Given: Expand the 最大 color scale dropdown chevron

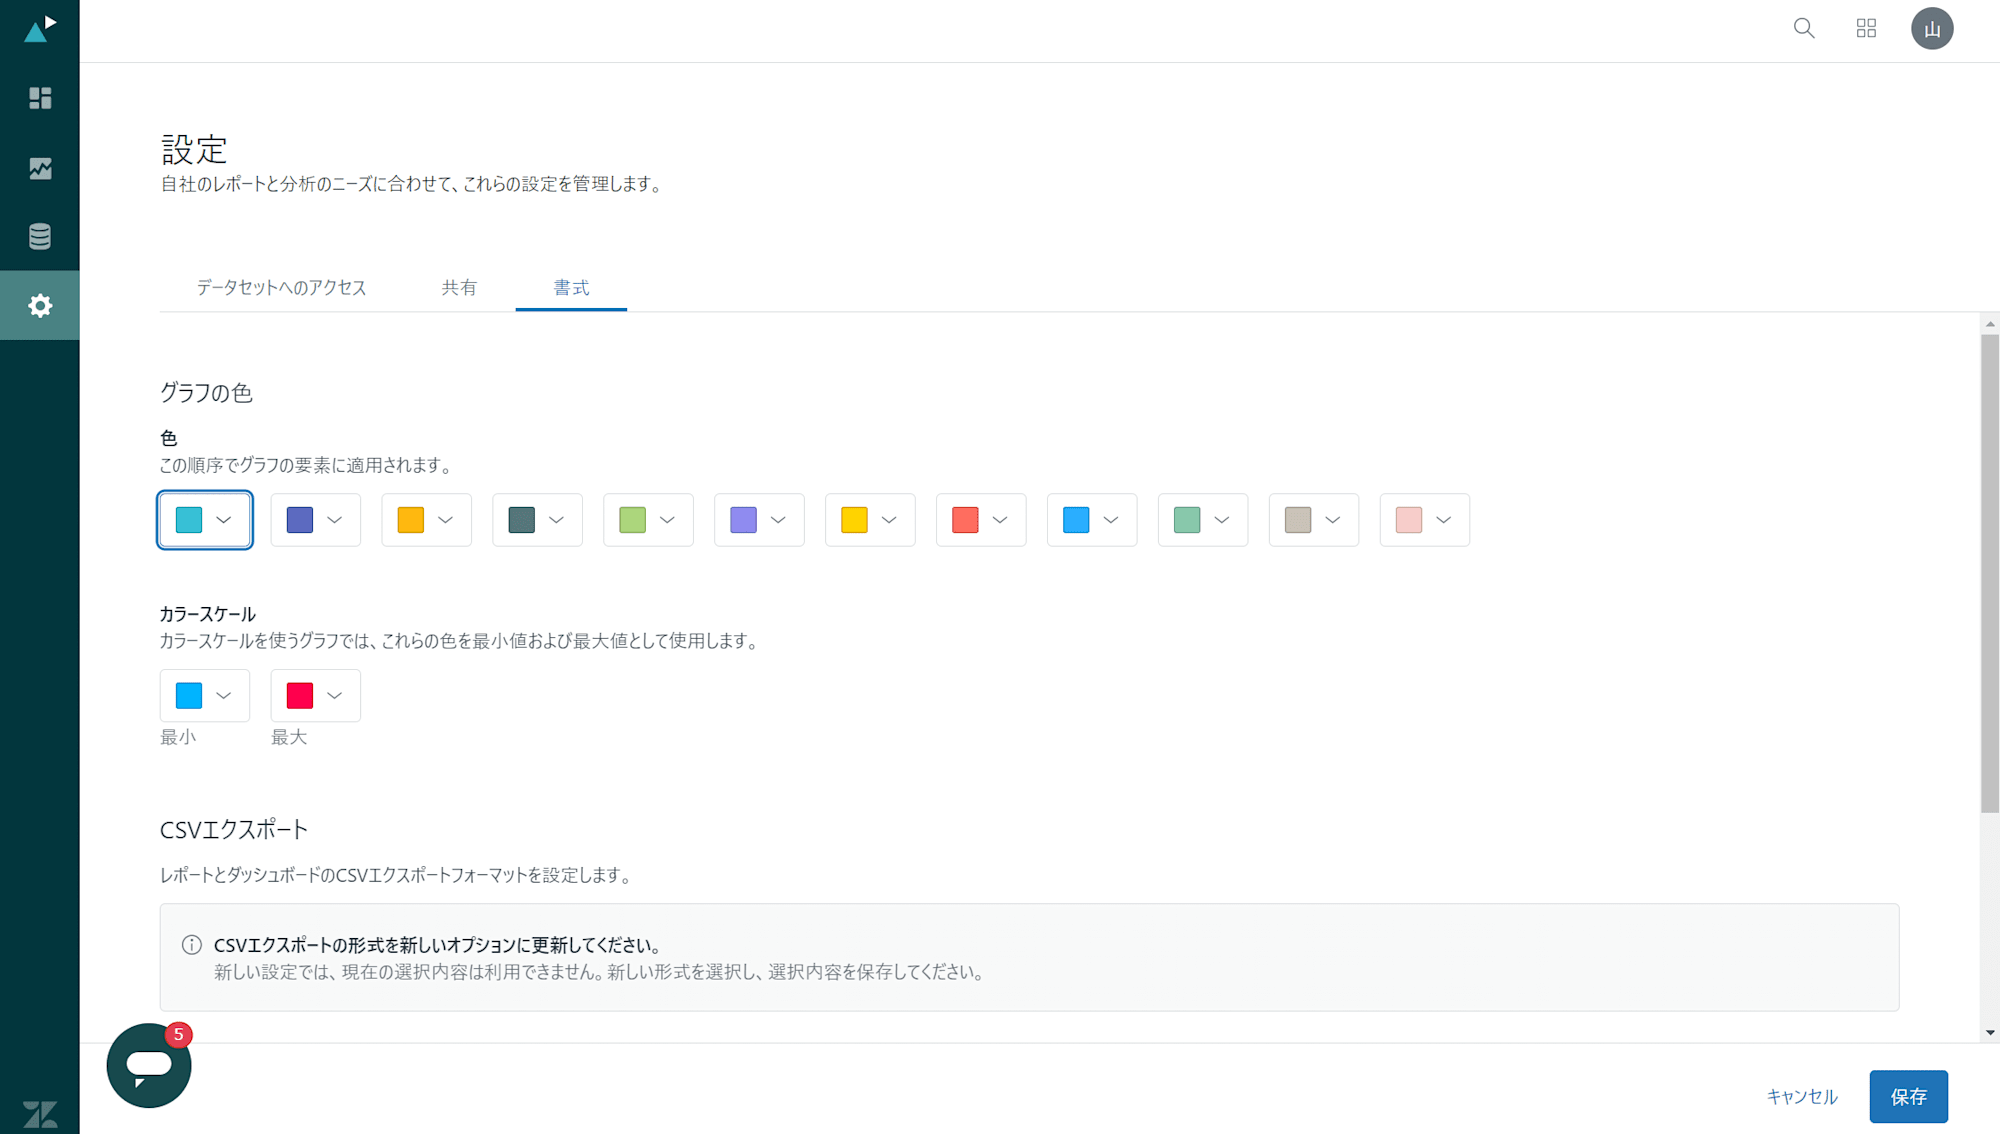Looking at the screenshot, I should pyautogui.click(x=335, y=696).
